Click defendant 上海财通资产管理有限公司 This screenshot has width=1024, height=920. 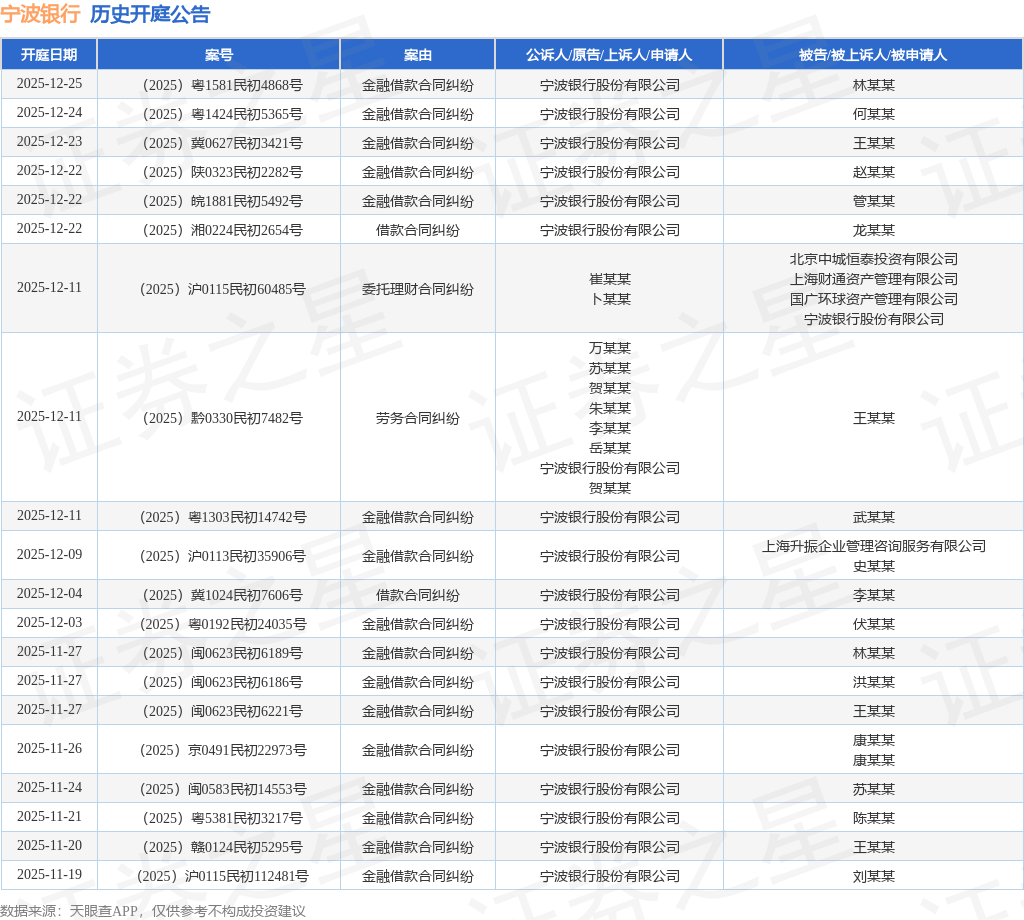(874, 279)
